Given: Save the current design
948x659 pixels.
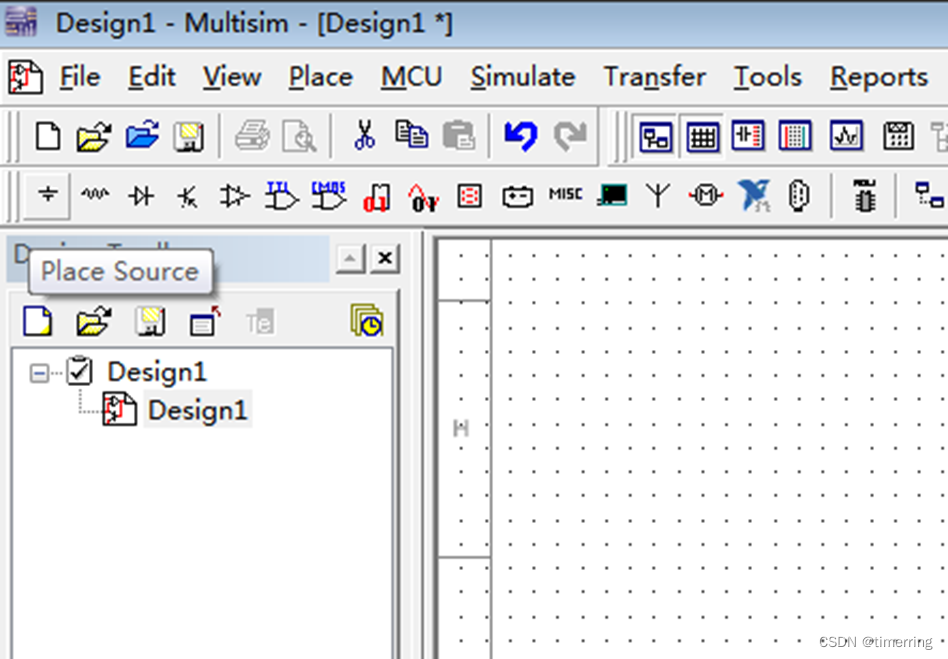Looking at the screenshot, I should coord(189,136).
